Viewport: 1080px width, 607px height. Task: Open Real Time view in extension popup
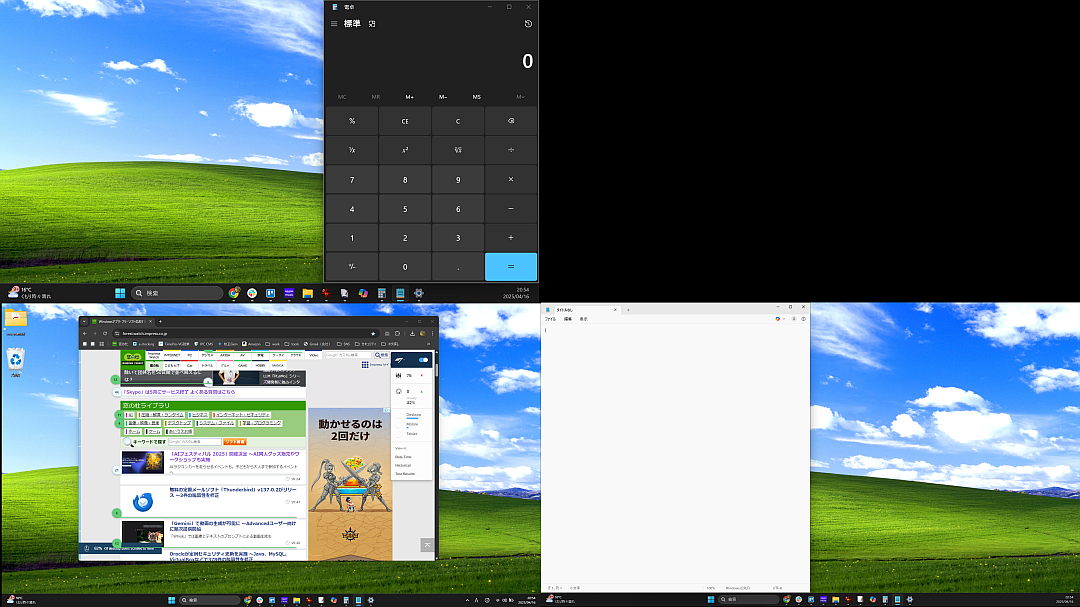[x=404, y=457]
